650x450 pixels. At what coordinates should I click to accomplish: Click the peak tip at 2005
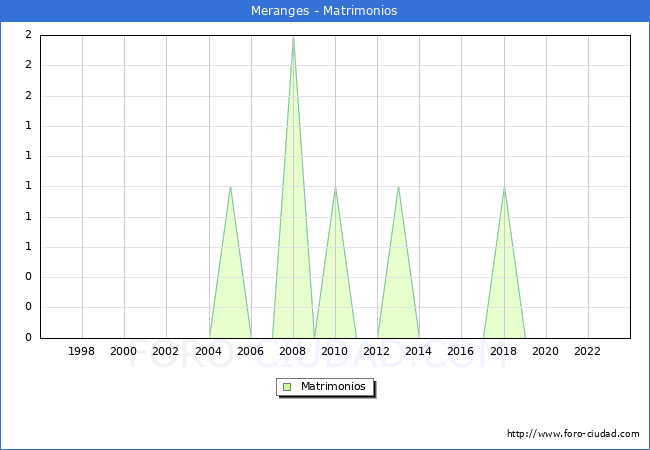(230, 187)
